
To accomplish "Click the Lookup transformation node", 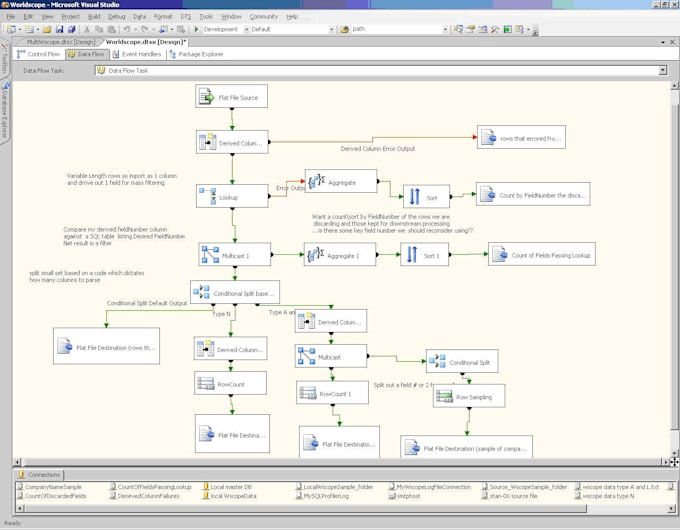I will point(232,195).
